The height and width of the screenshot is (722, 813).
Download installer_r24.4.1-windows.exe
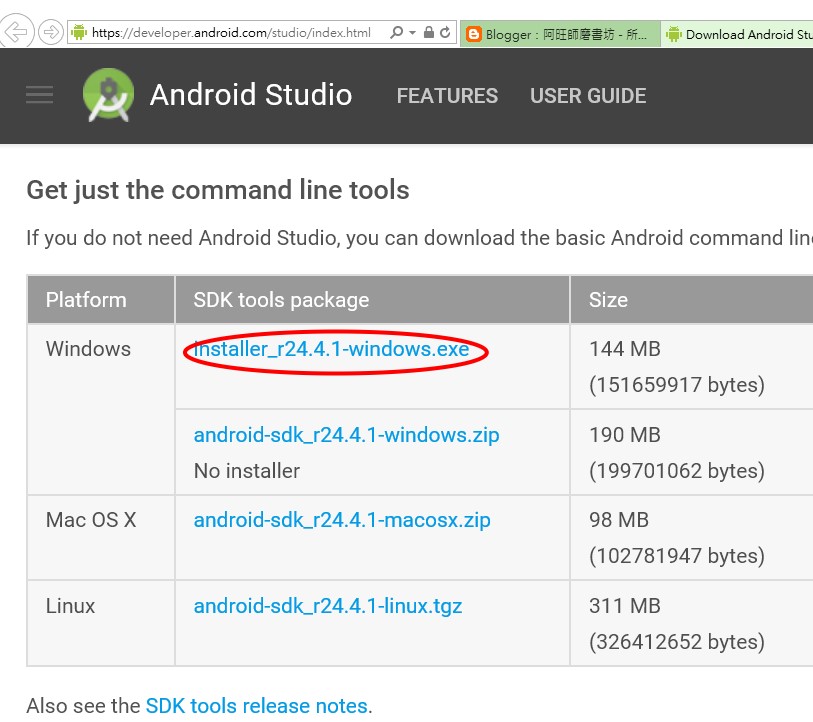pos(332,349)
